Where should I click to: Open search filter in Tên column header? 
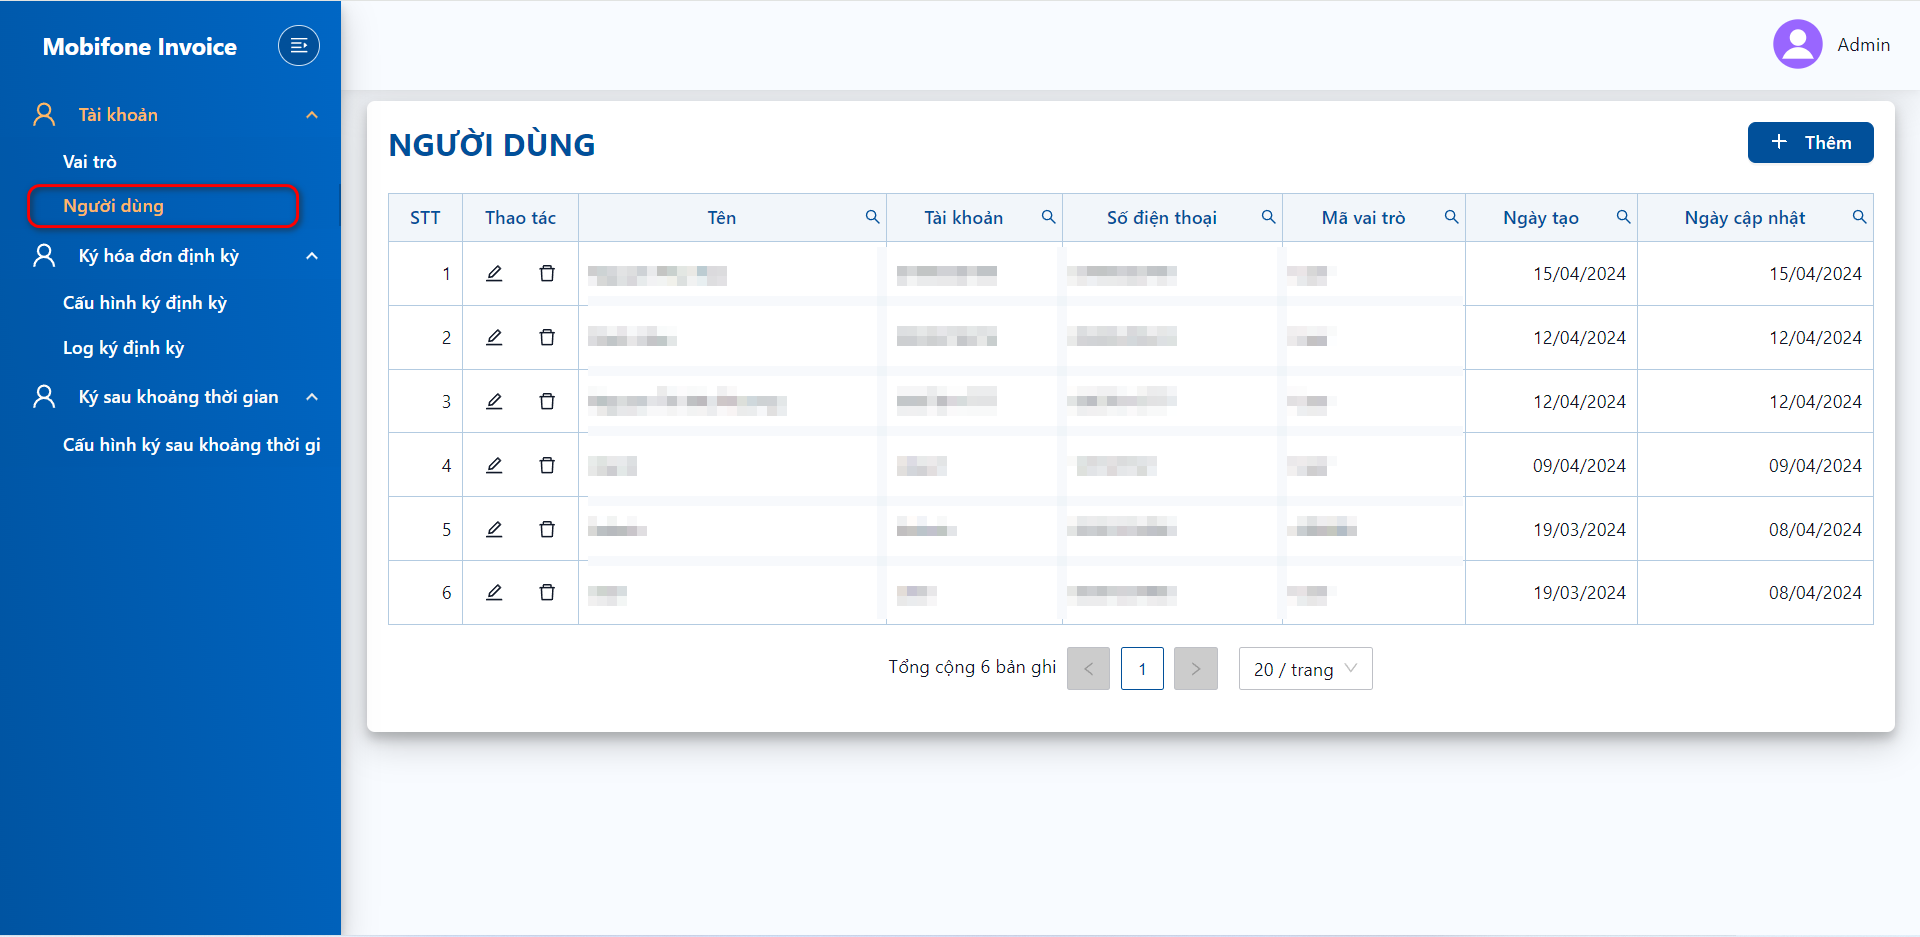[872, 217]
